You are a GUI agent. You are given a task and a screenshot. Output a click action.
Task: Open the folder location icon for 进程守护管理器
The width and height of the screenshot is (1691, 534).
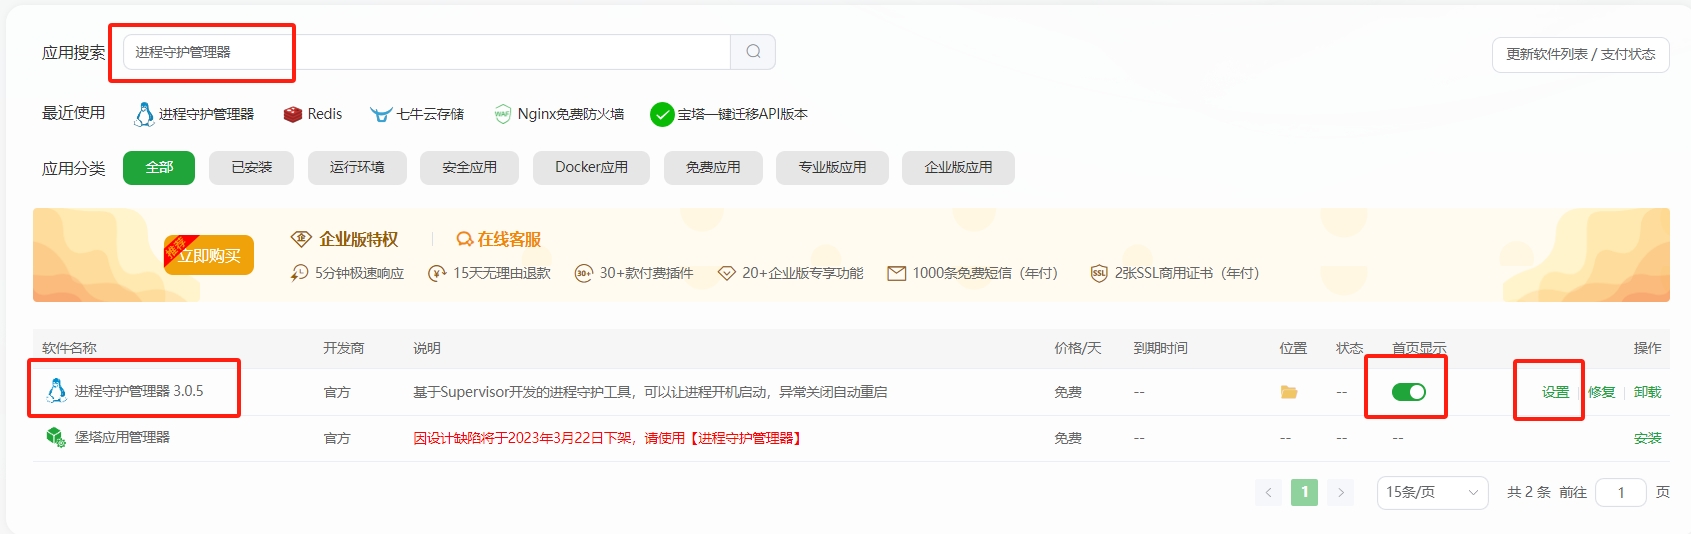[x=1289, y=392]
